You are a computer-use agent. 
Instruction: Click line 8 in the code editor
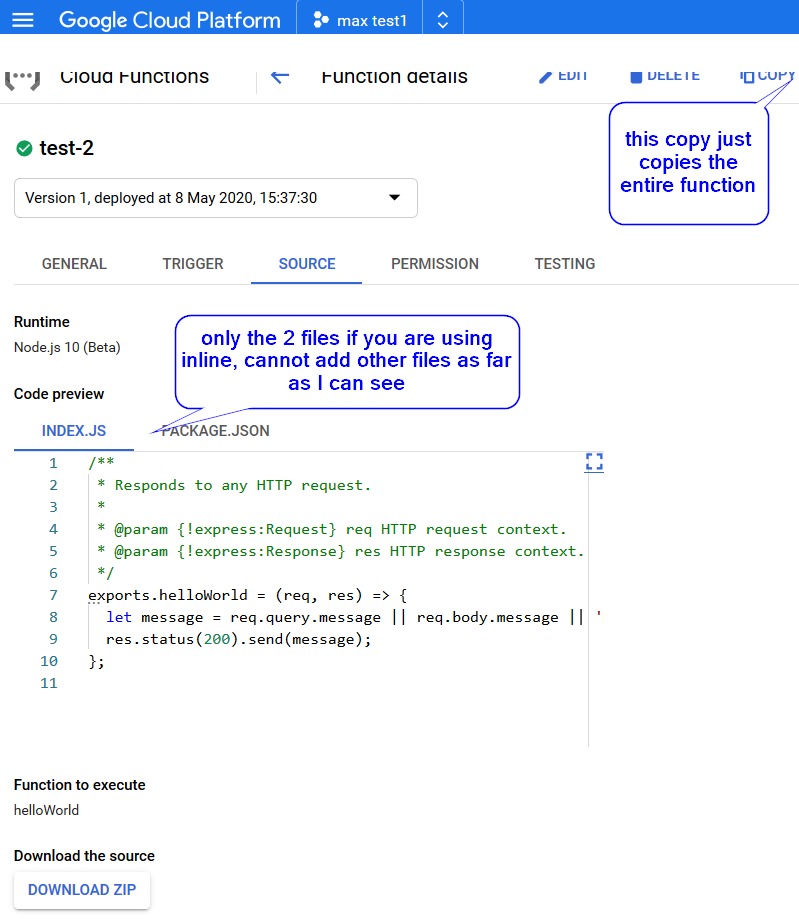340,617
